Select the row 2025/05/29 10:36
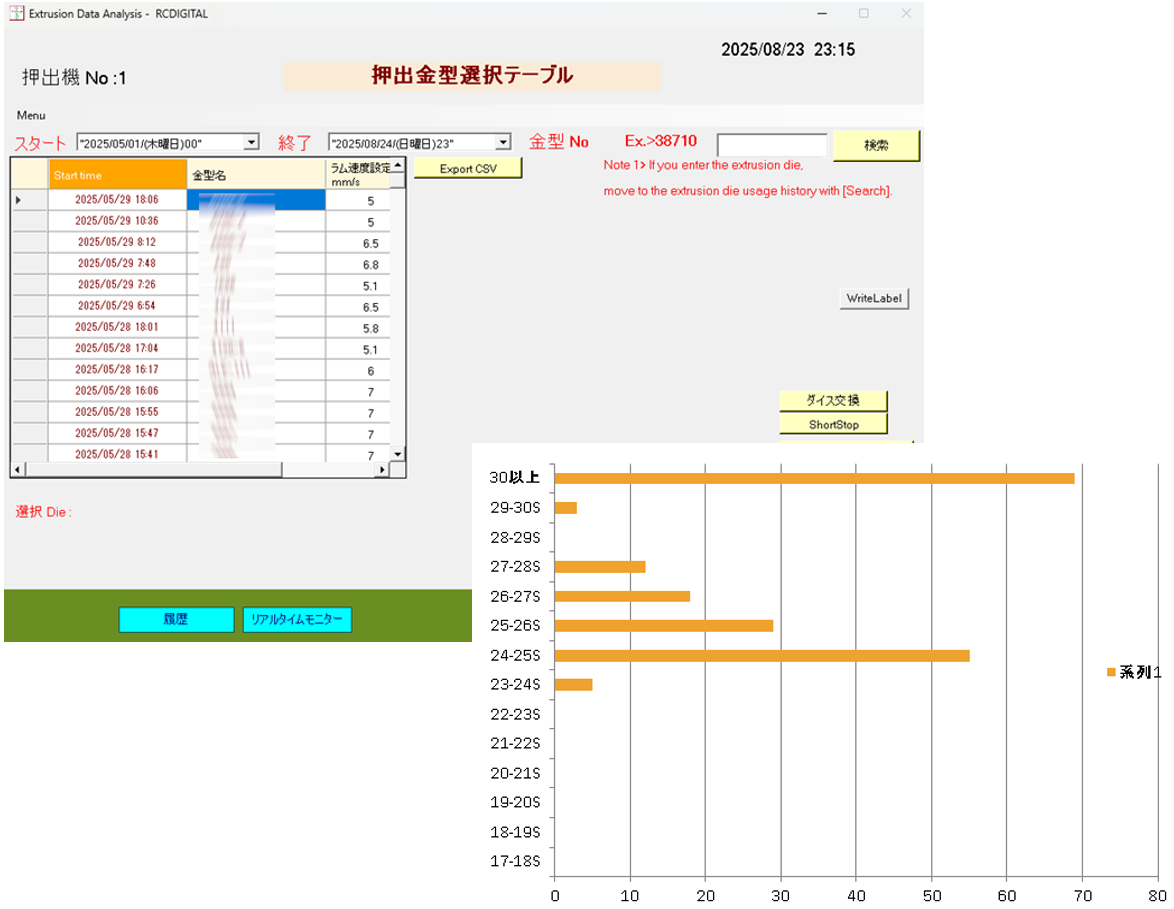This screenshot has width=1174, height=909. [x=117, y=221]
